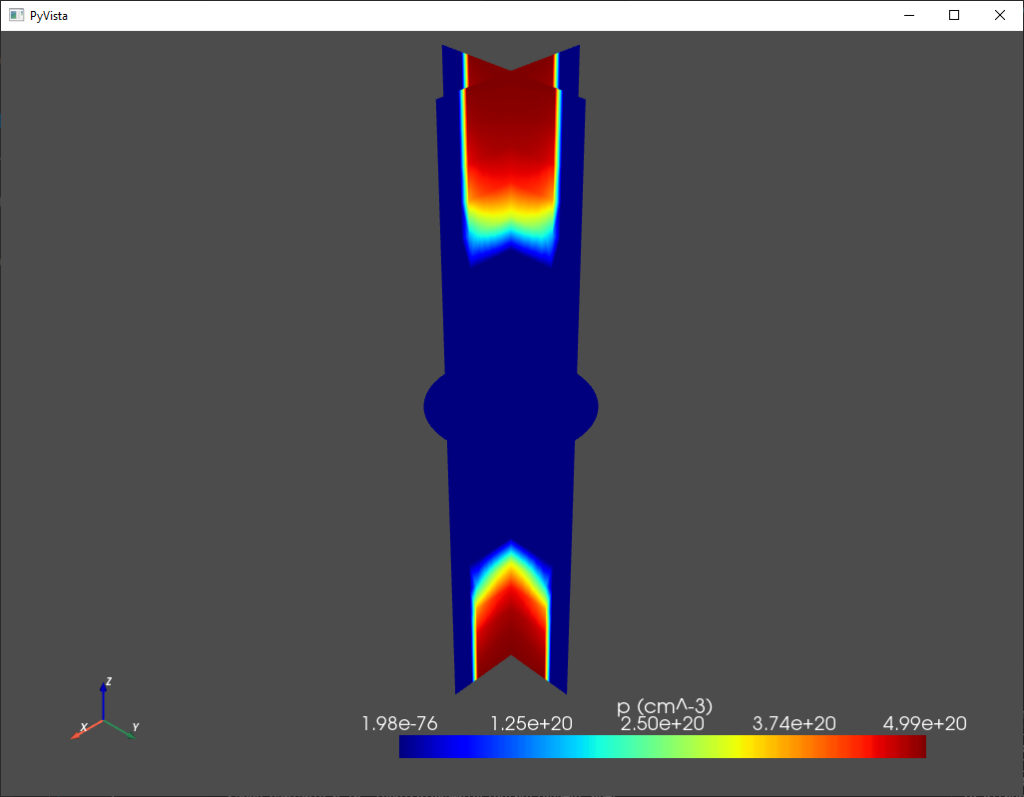Minimize the PyVista window

click(909, 15)
